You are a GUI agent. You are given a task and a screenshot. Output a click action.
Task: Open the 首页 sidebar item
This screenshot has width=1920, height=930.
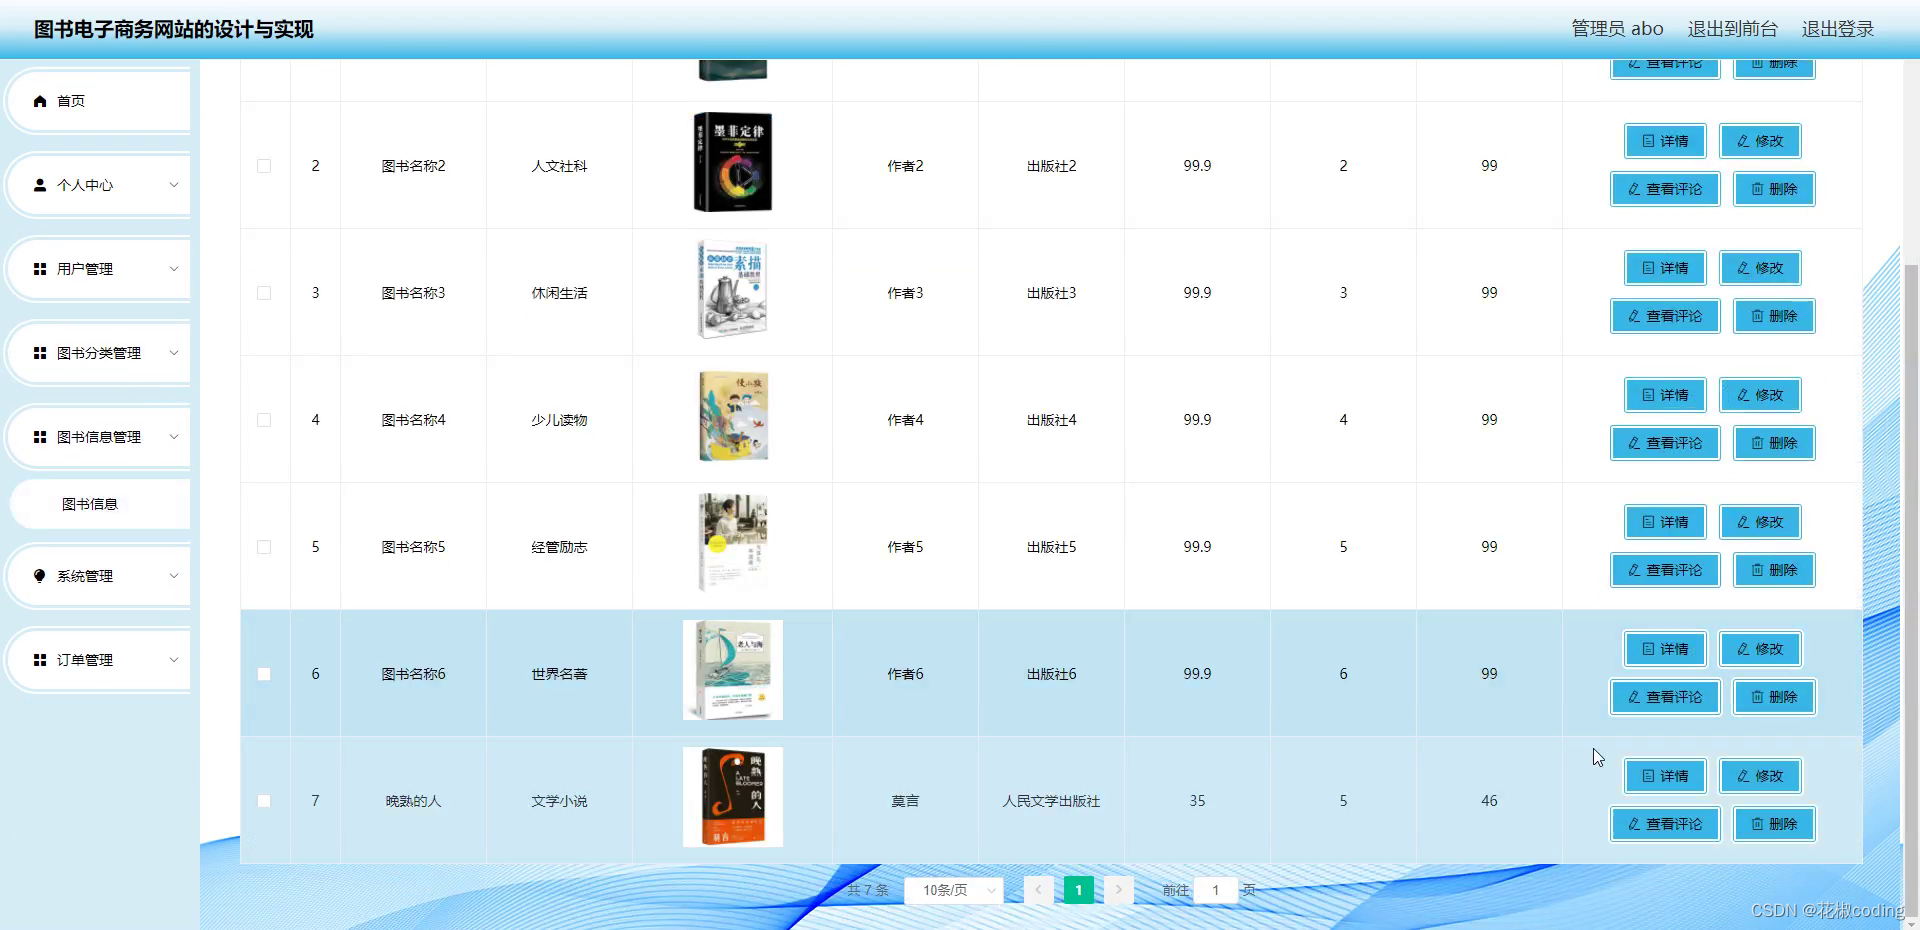98,101
